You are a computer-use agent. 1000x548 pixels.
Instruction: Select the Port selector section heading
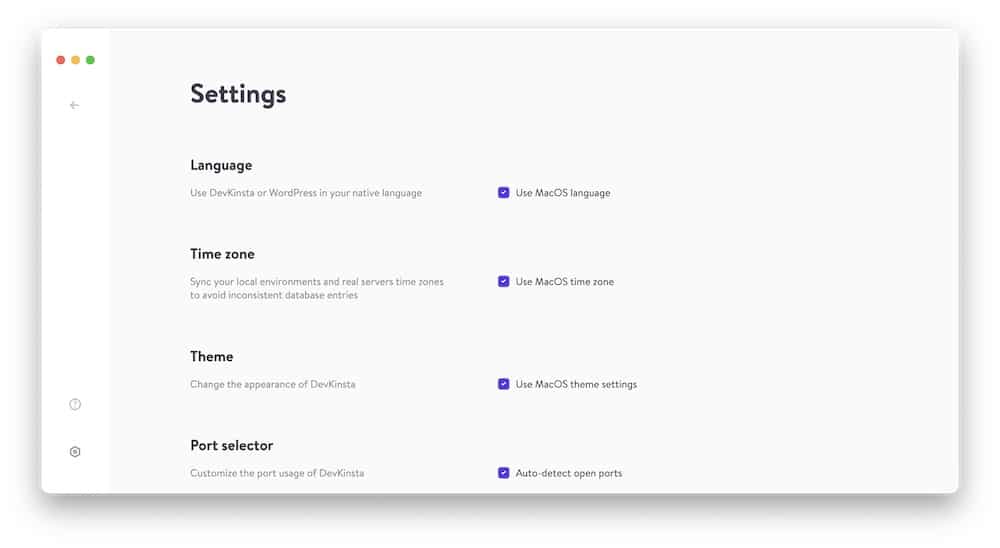pyautogui.click(x=232, y=445)
